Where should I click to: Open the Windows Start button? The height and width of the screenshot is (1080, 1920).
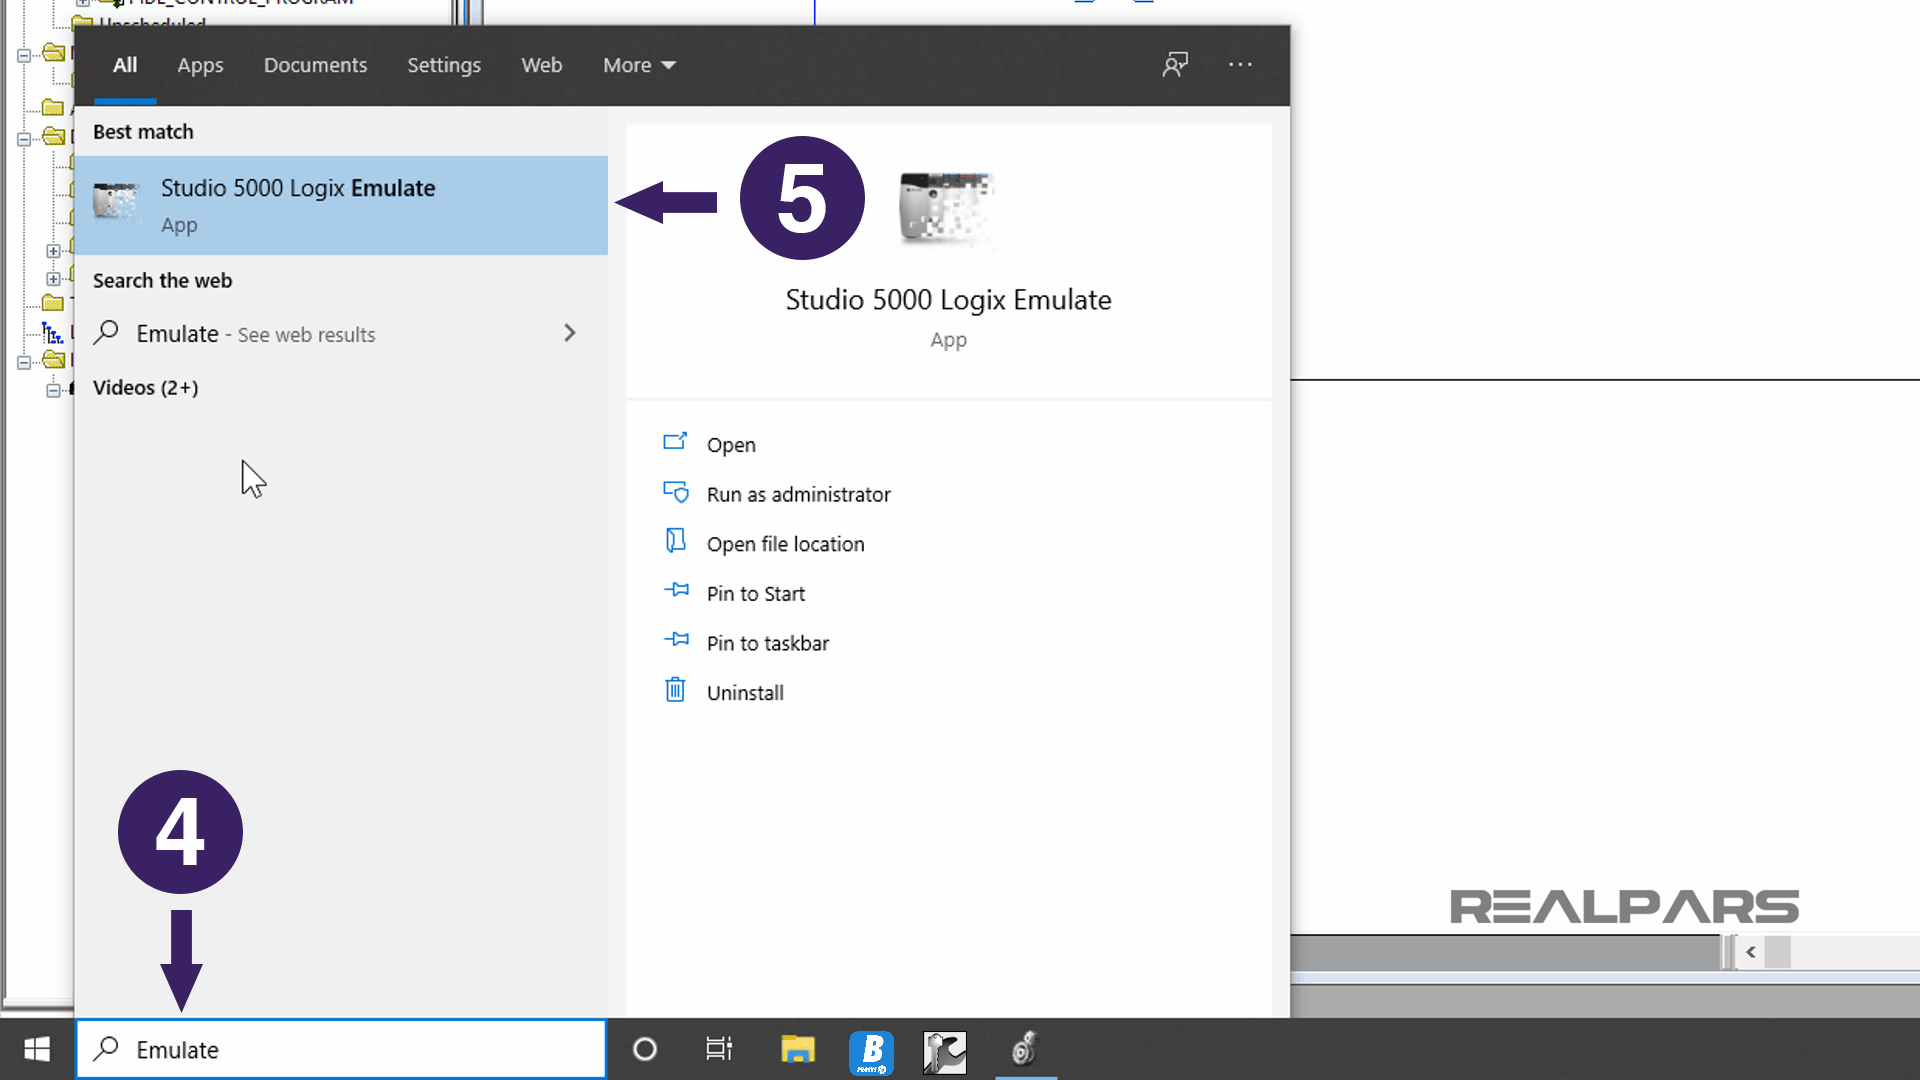pos(37,1049)
